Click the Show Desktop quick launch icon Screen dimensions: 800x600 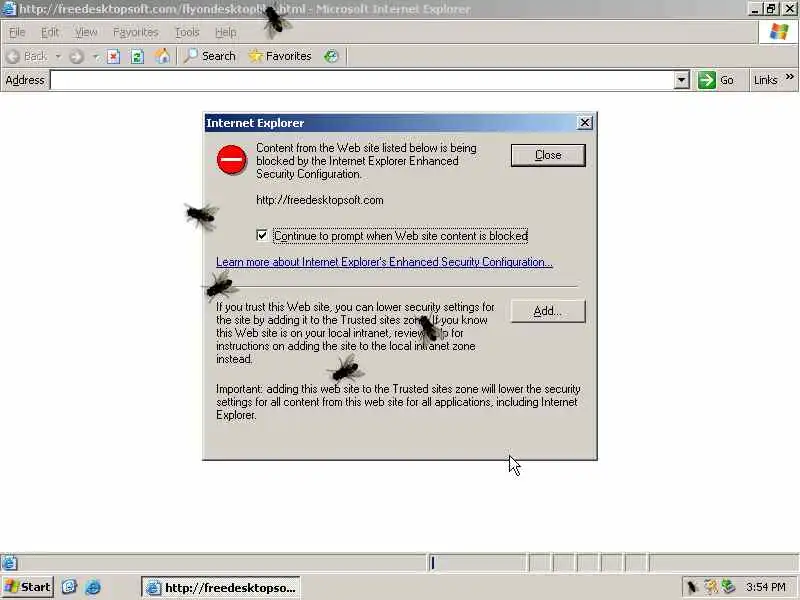point(69,587)
